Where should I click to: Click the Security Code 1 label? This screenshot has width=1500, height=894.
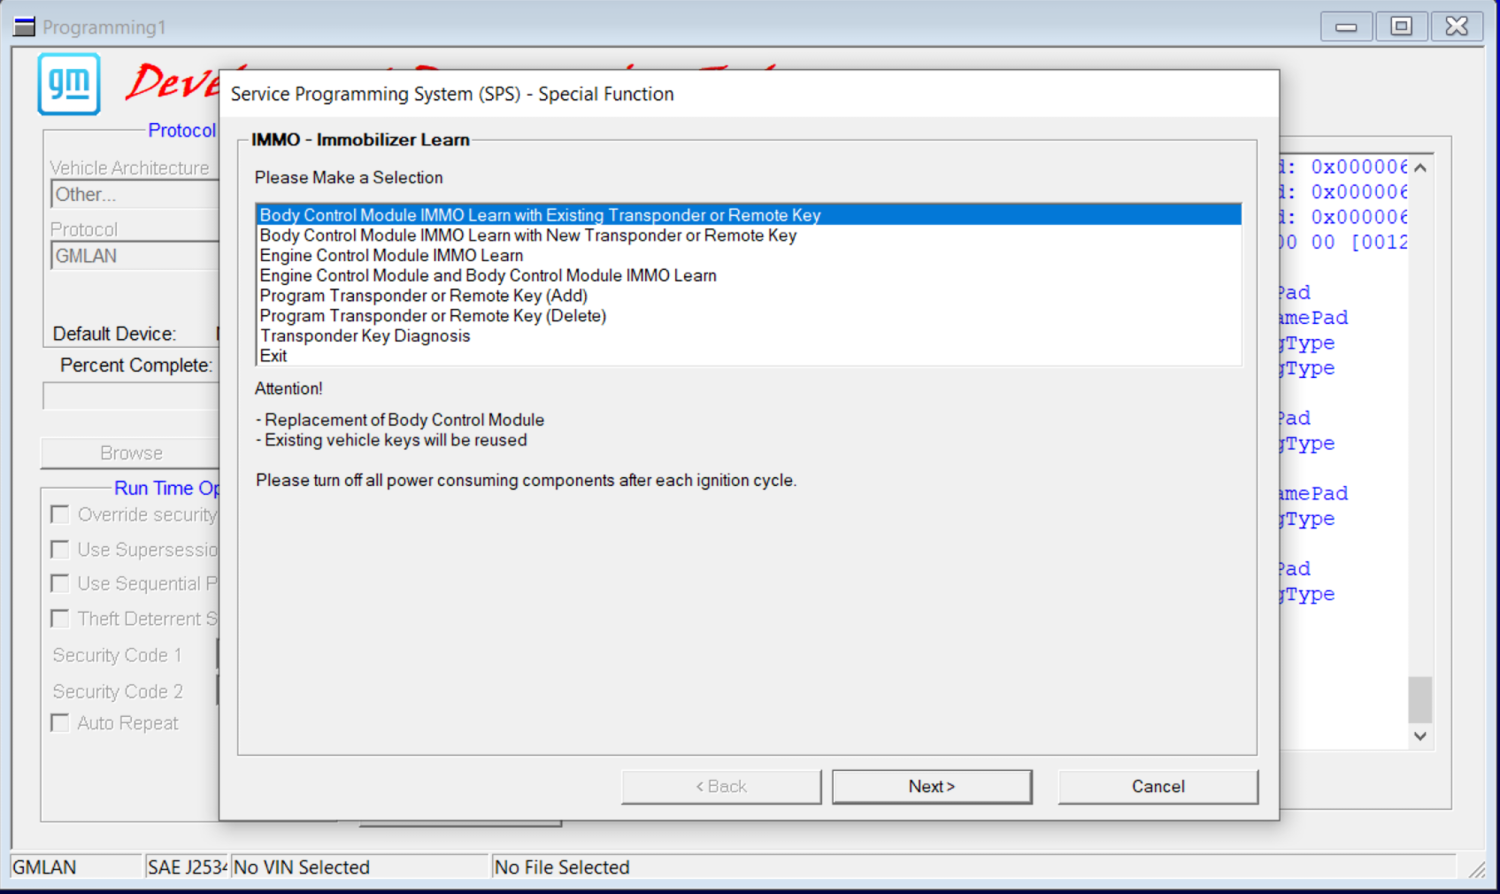[x=117, y=655]
